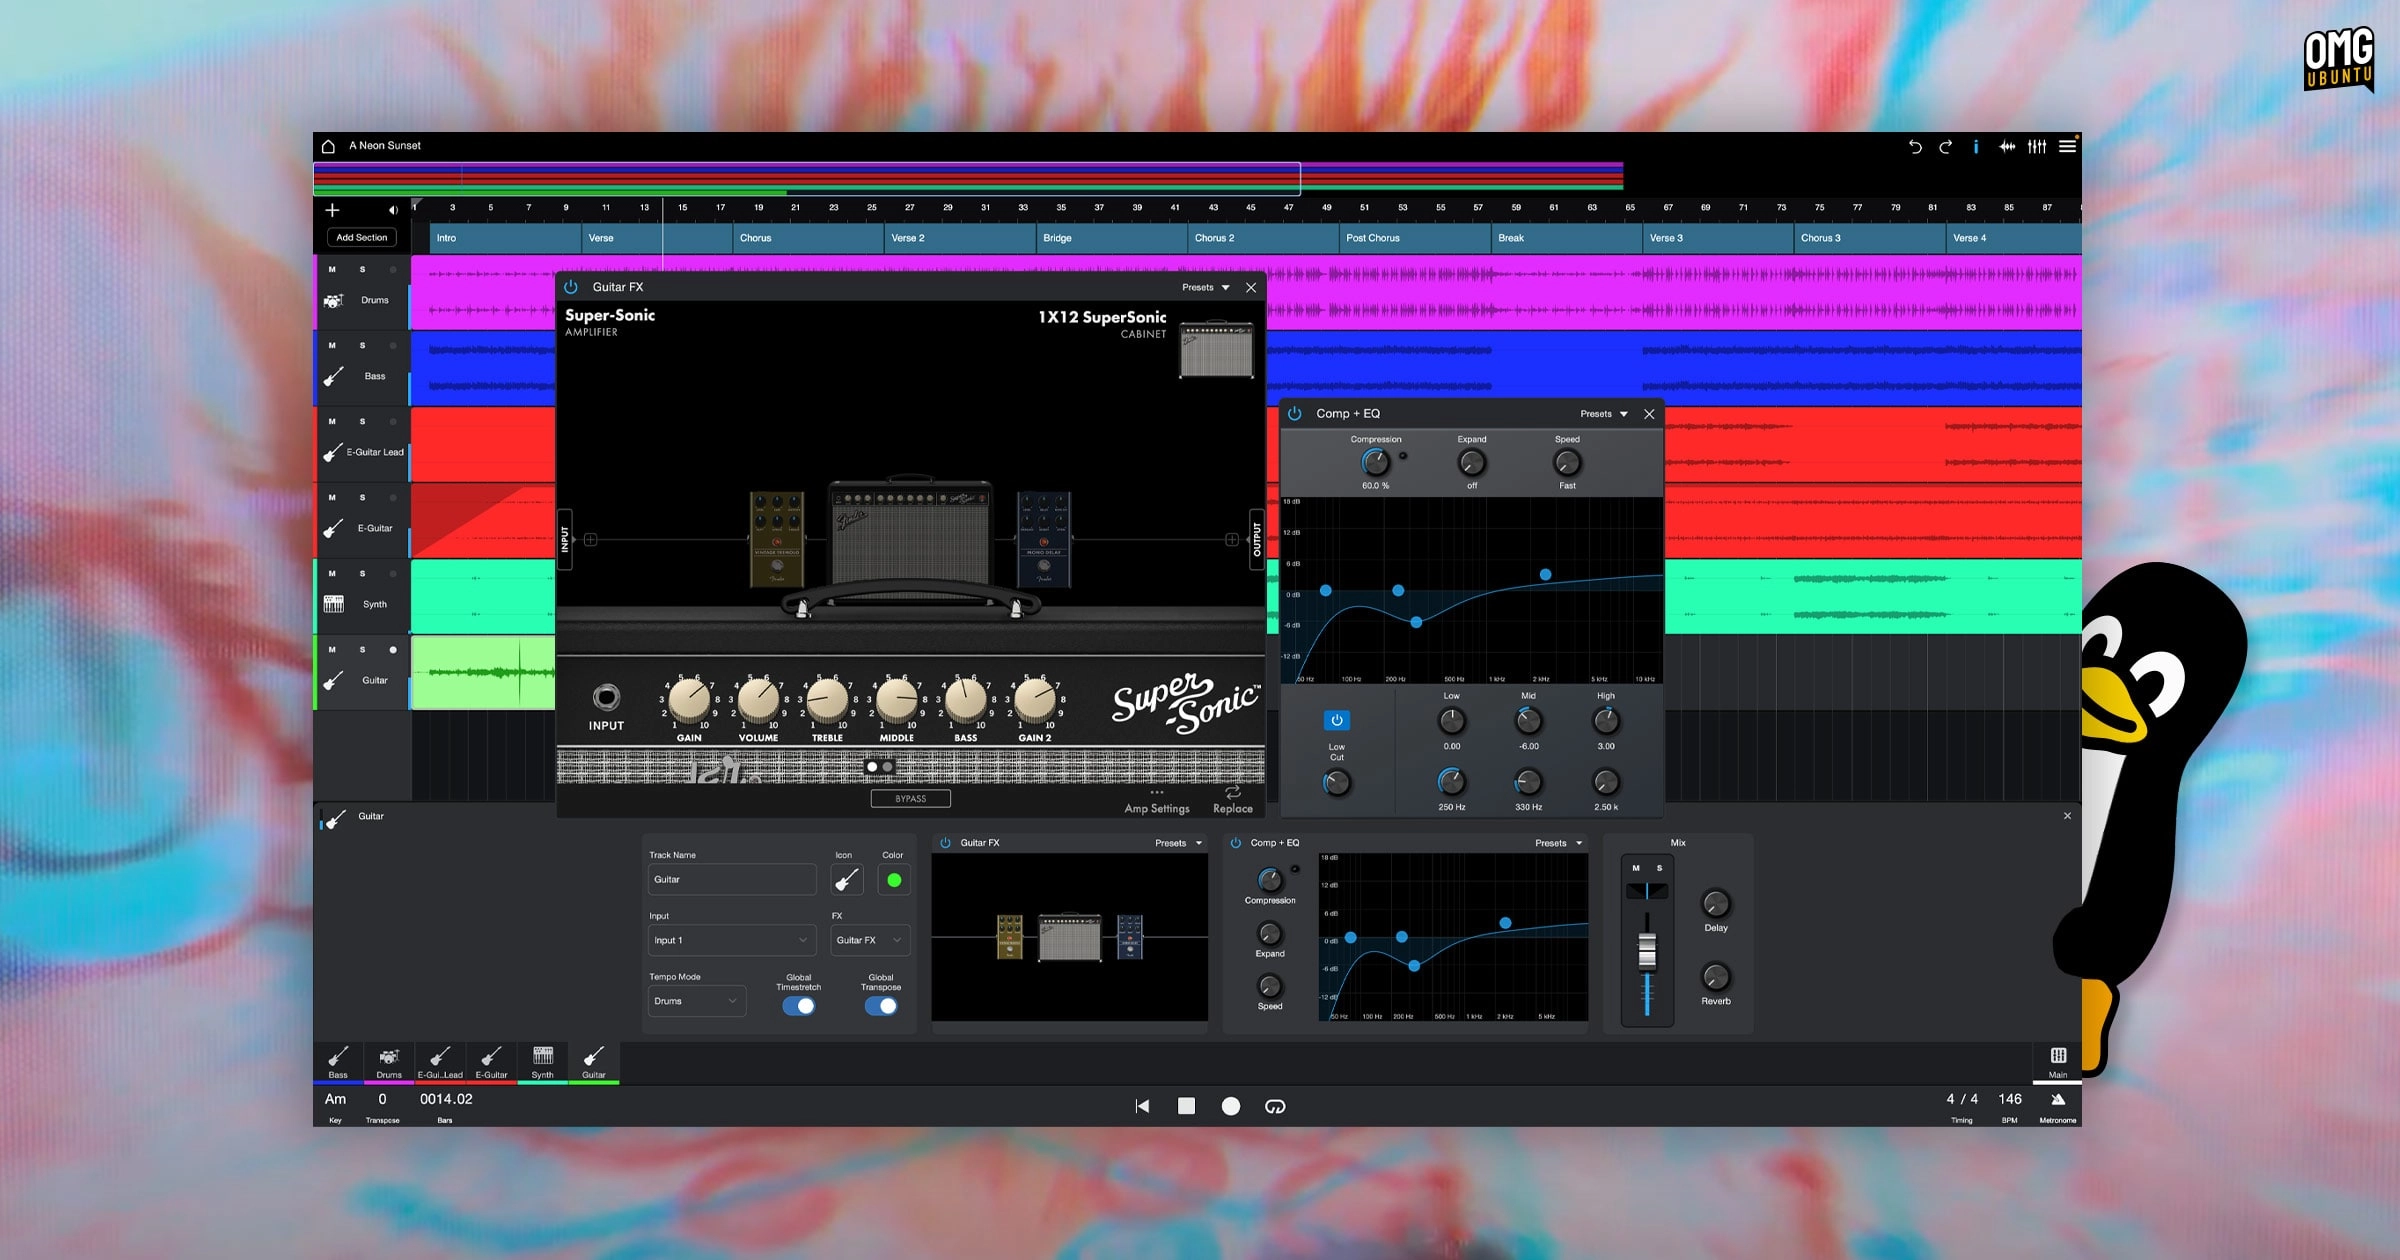This screenshot has width=2400, height=1260.
Task: Toggle loop playback
Action: [1275, 1106]
